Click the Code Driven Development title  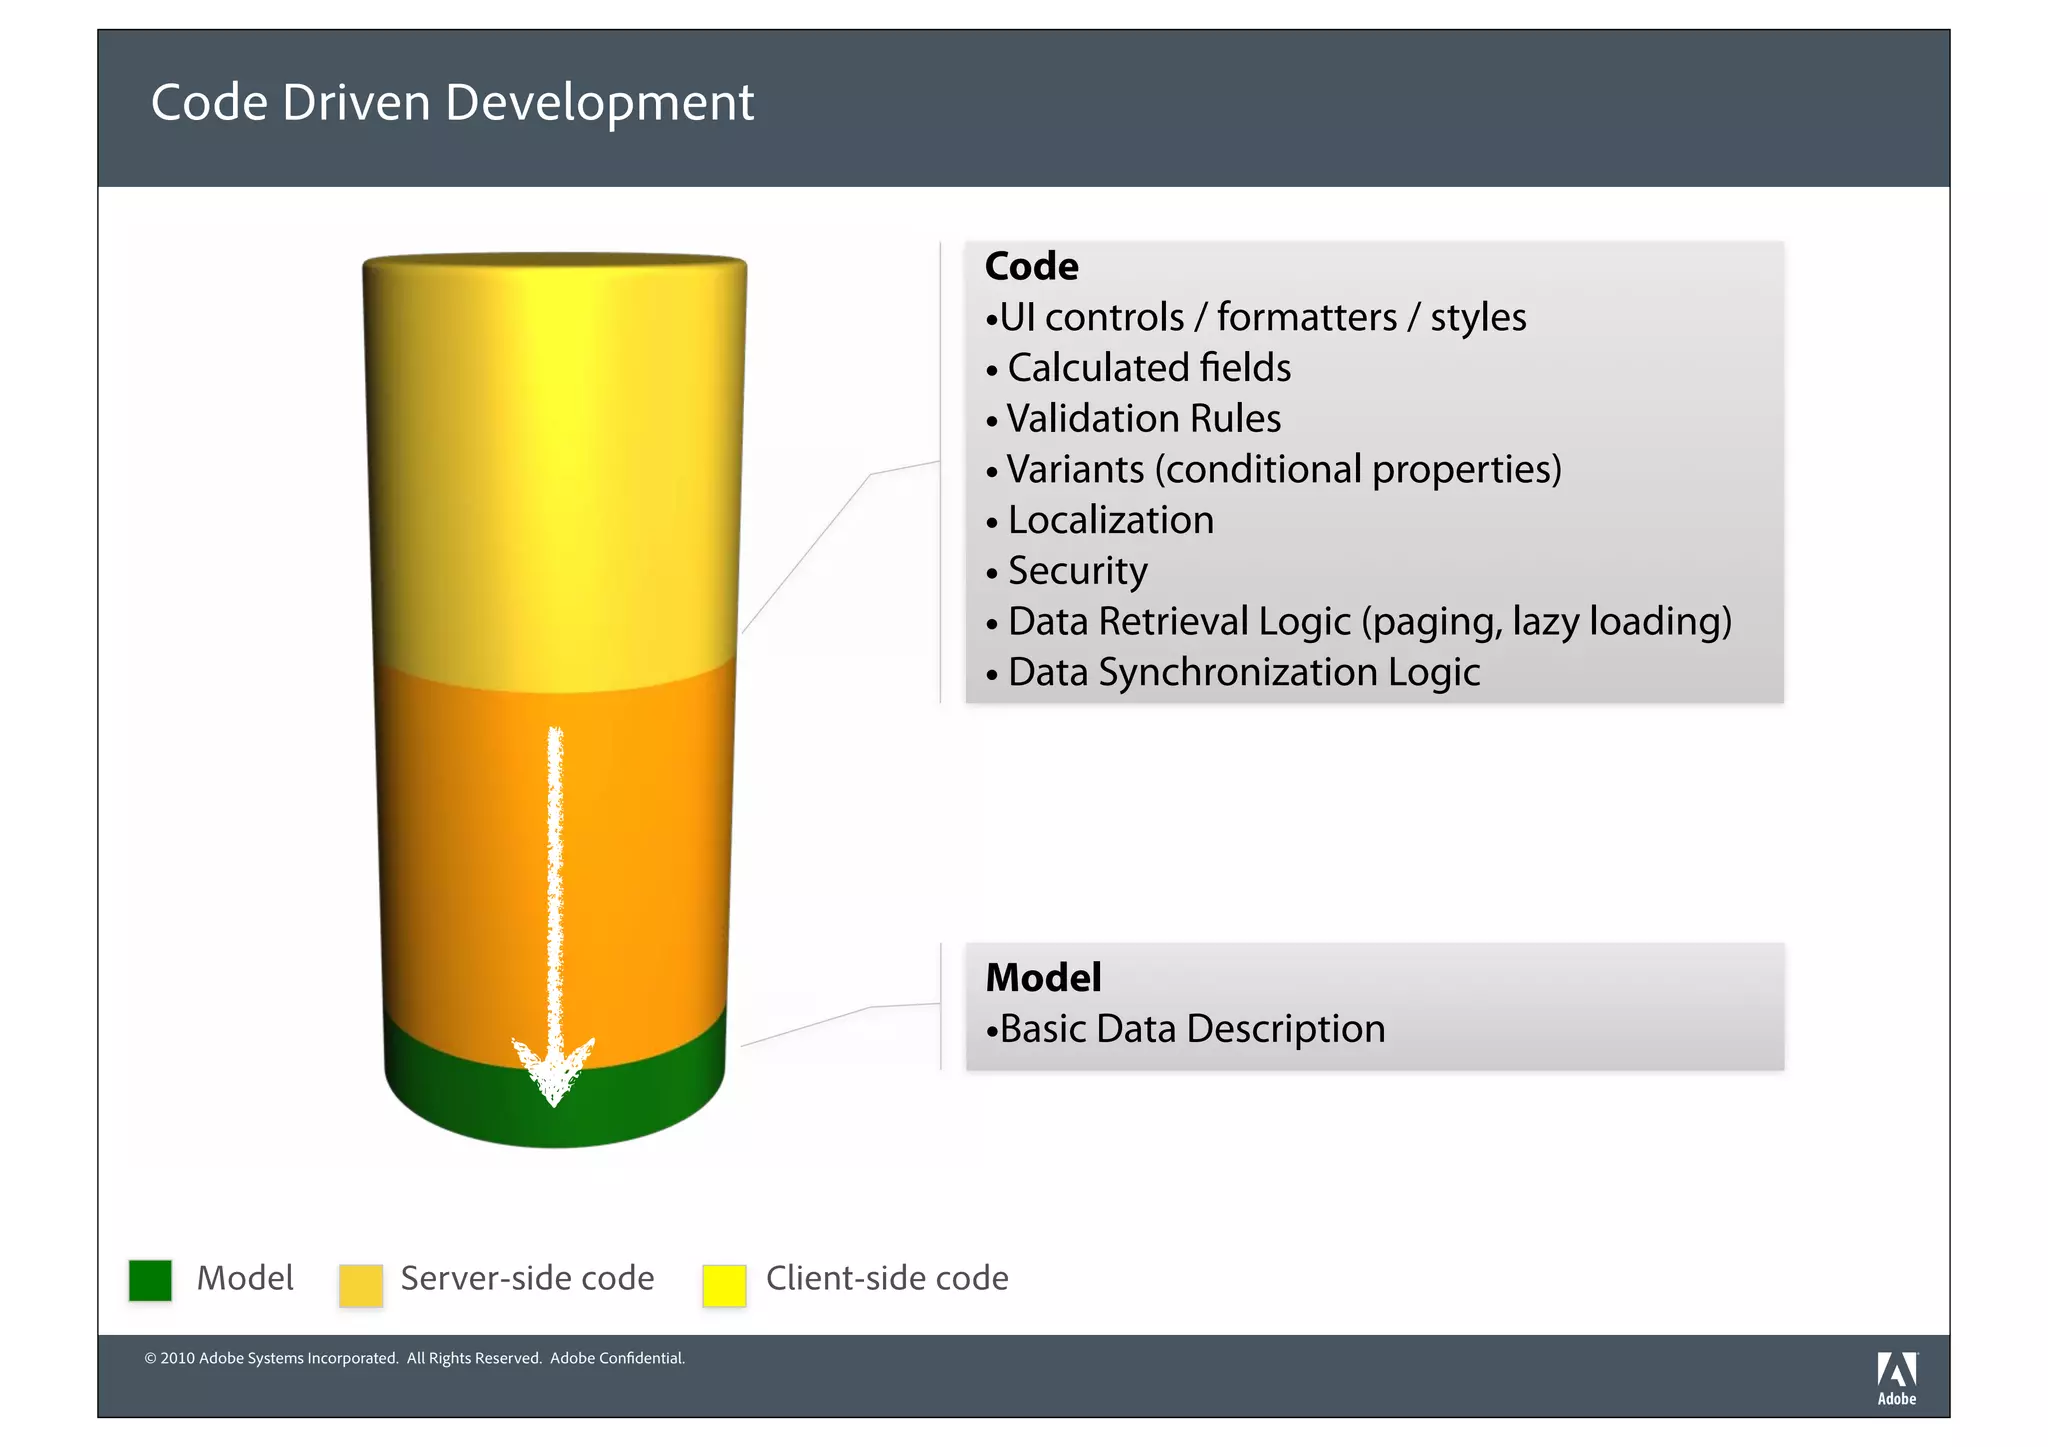coord(452,103)
